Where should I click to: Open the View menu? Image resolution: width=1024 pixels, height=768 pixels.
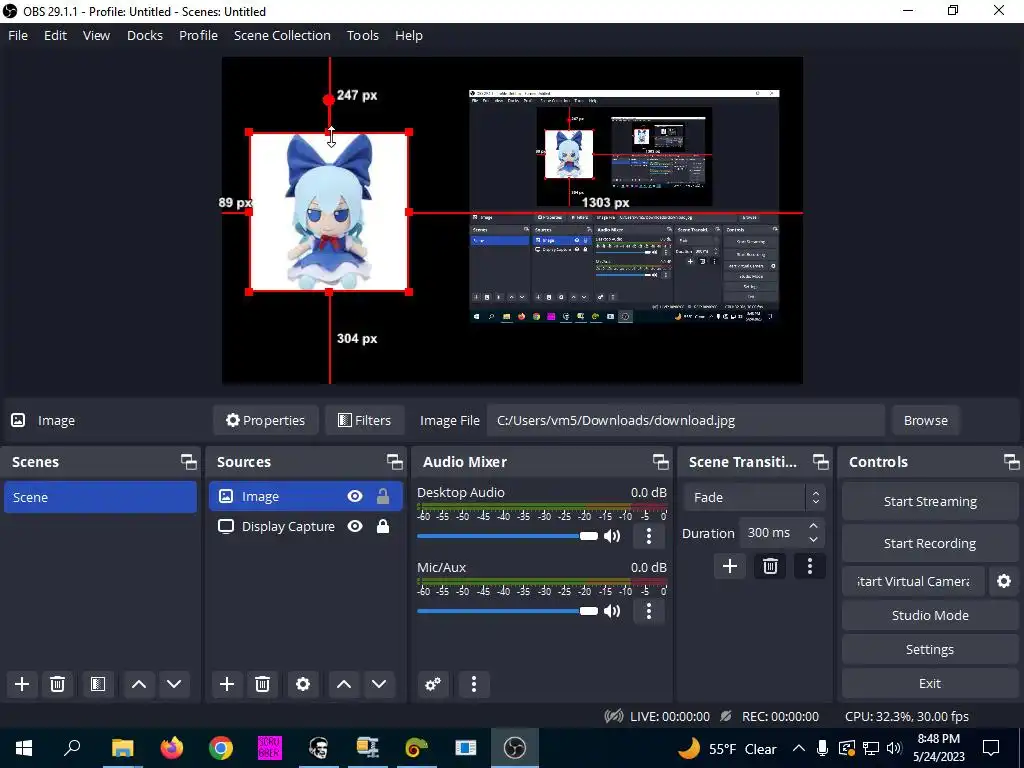coord(96,35)
